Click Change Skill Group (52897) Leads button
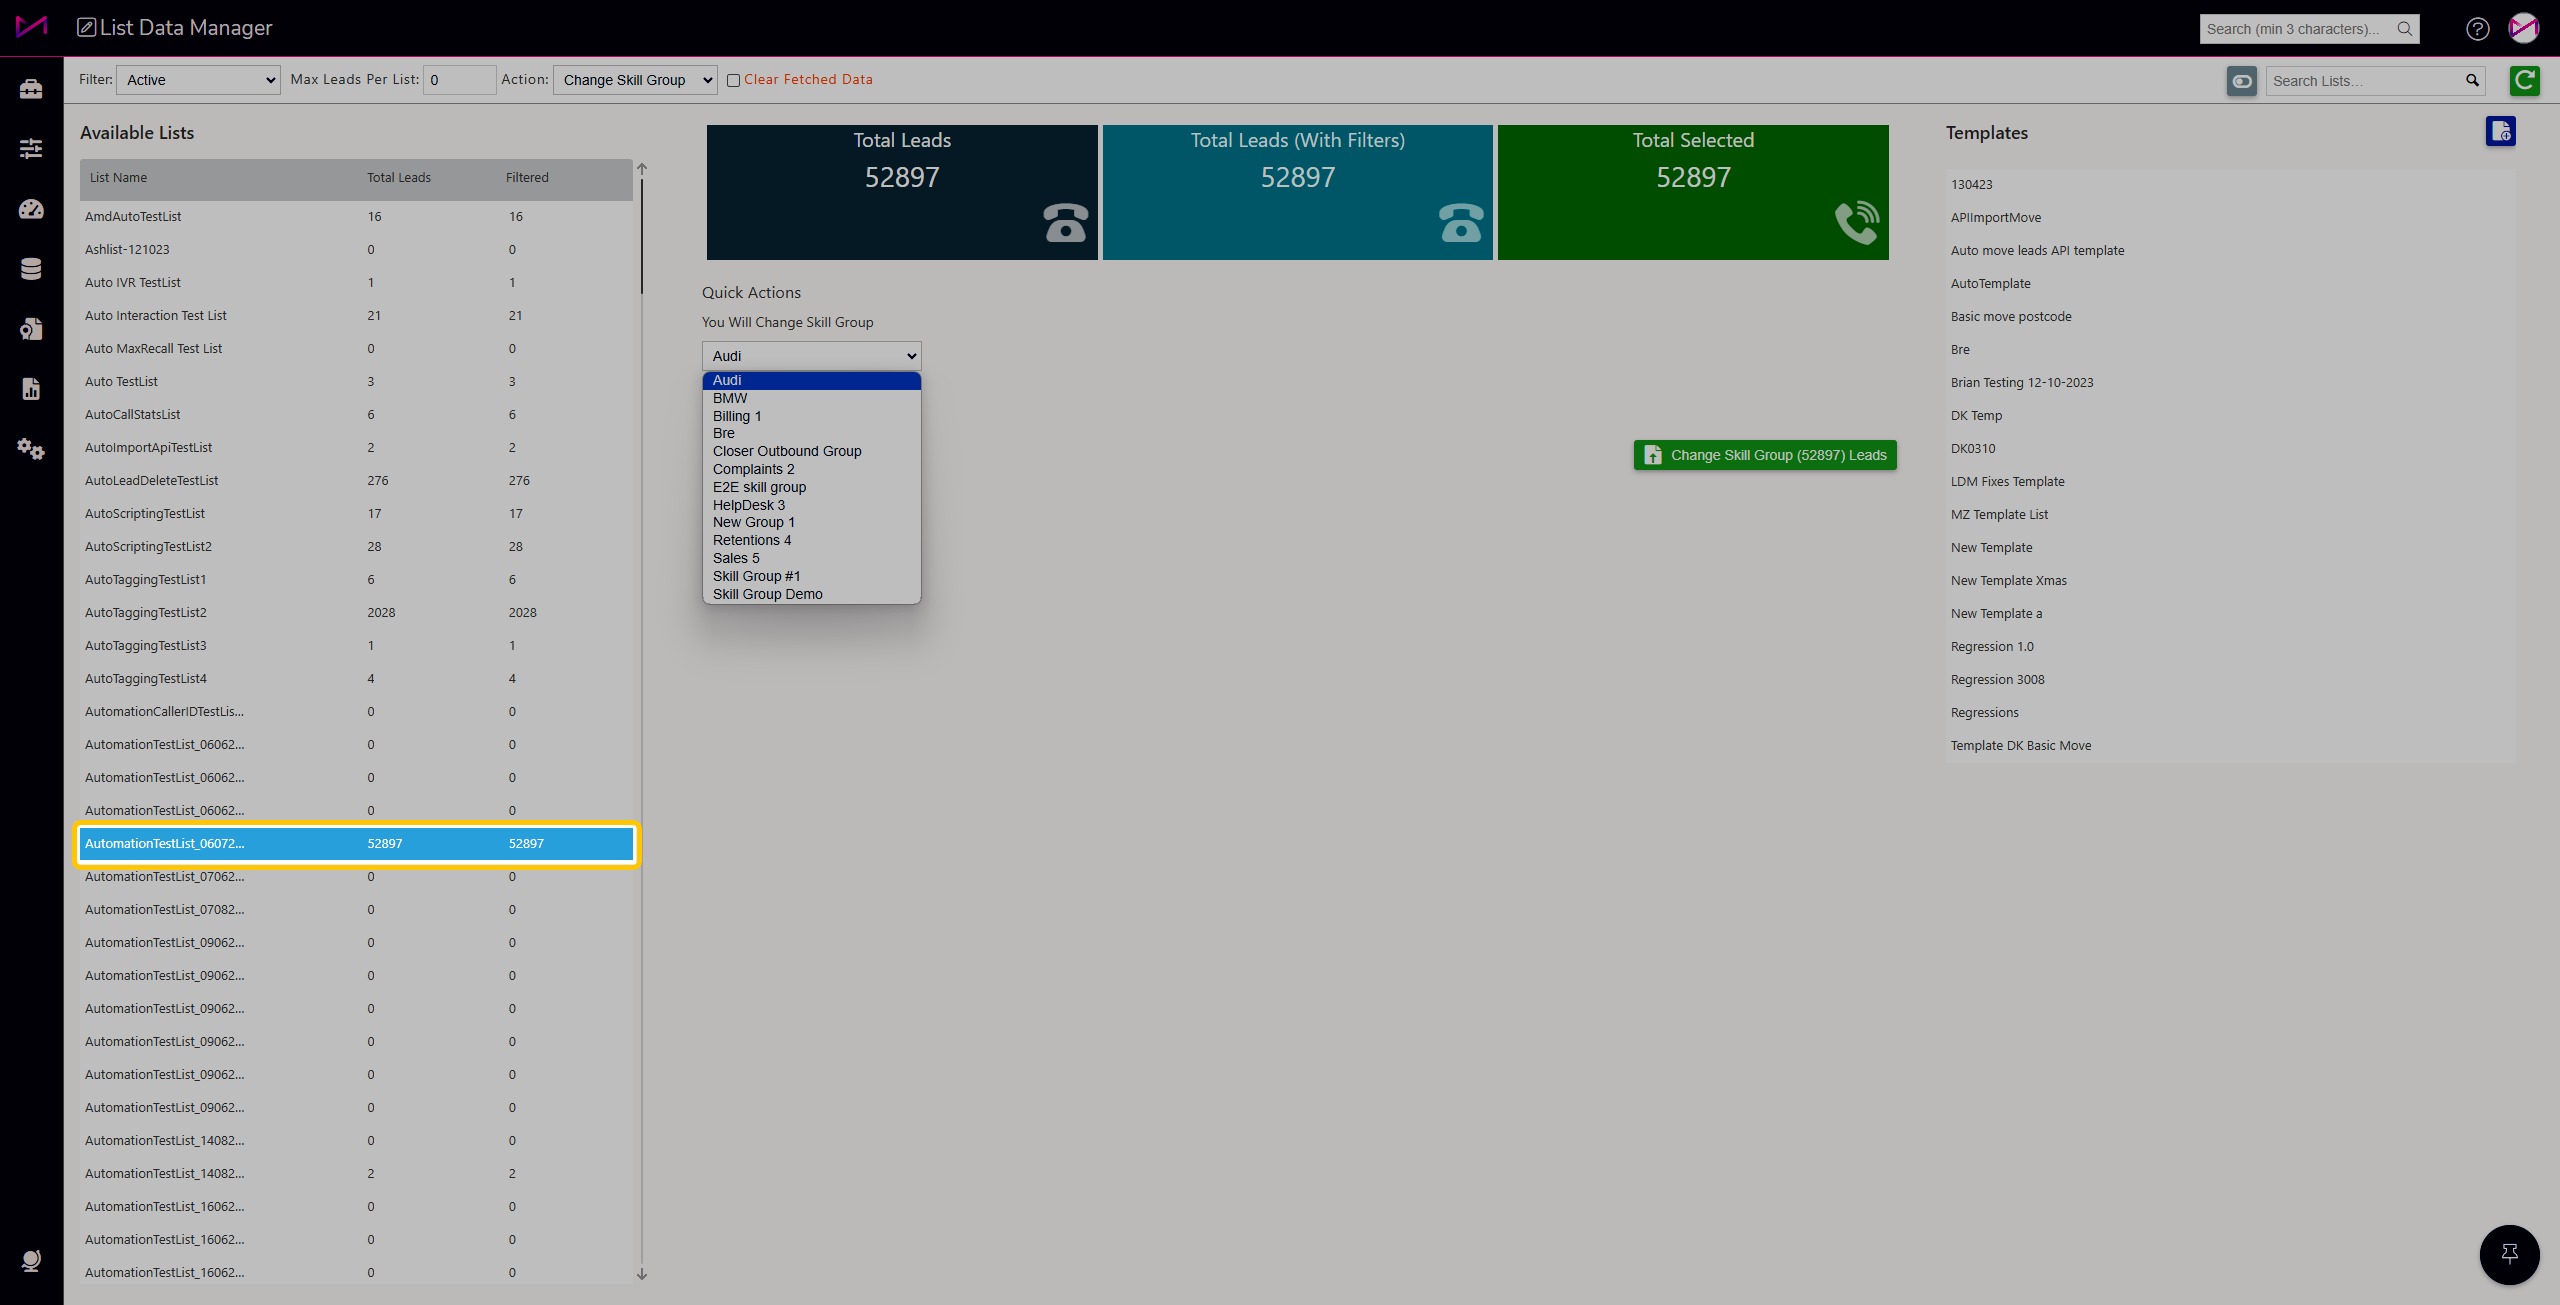2560x1305 pixels. pyautogui.click(x=1765, y=455)
